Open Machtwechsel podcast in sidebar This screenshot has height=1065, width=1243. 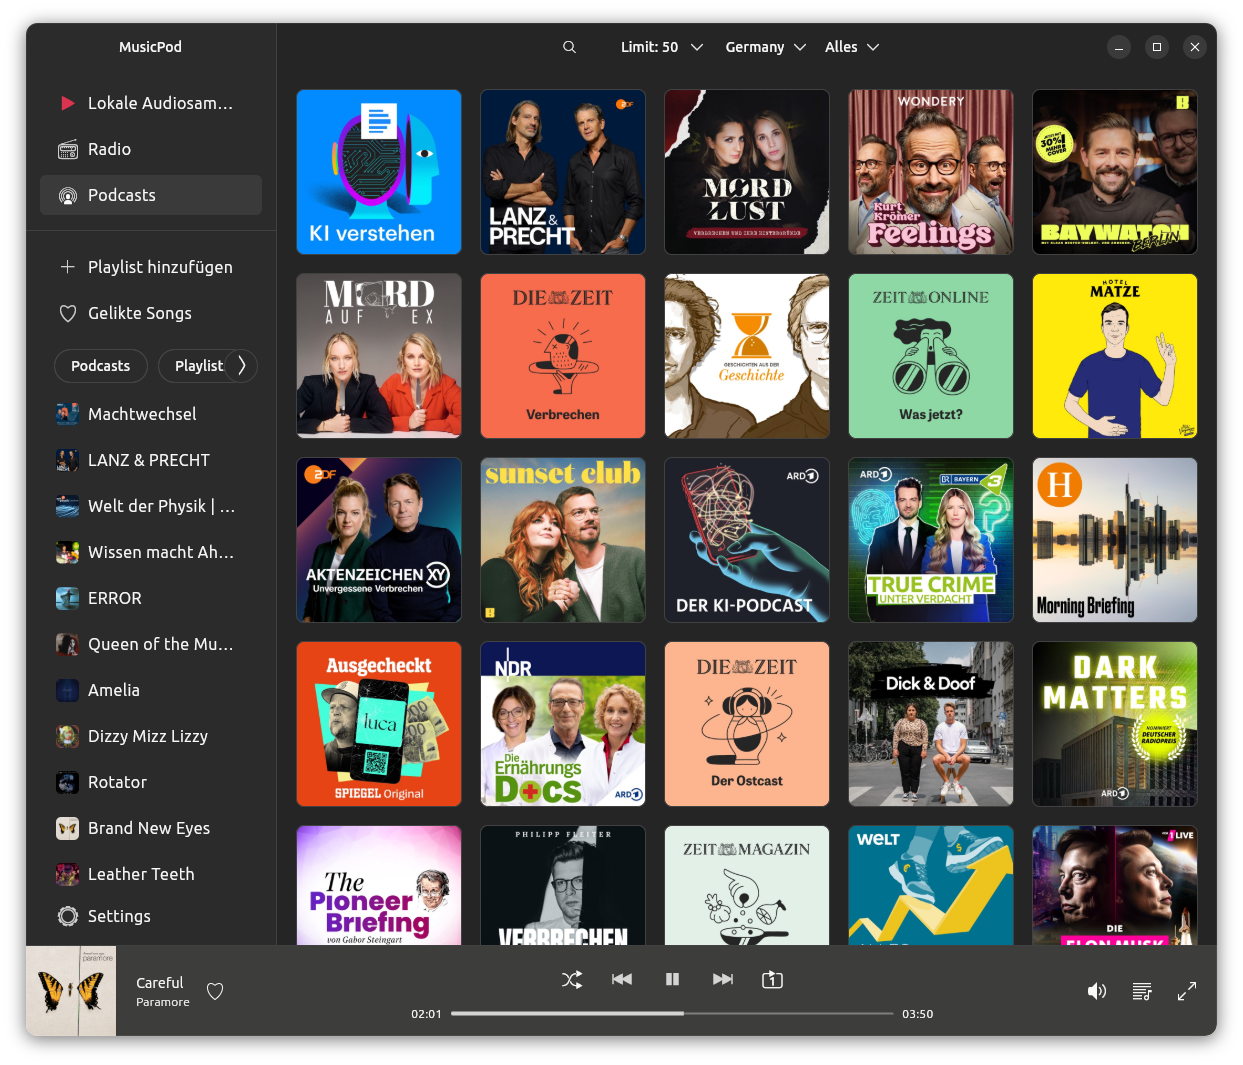[151, 414]
